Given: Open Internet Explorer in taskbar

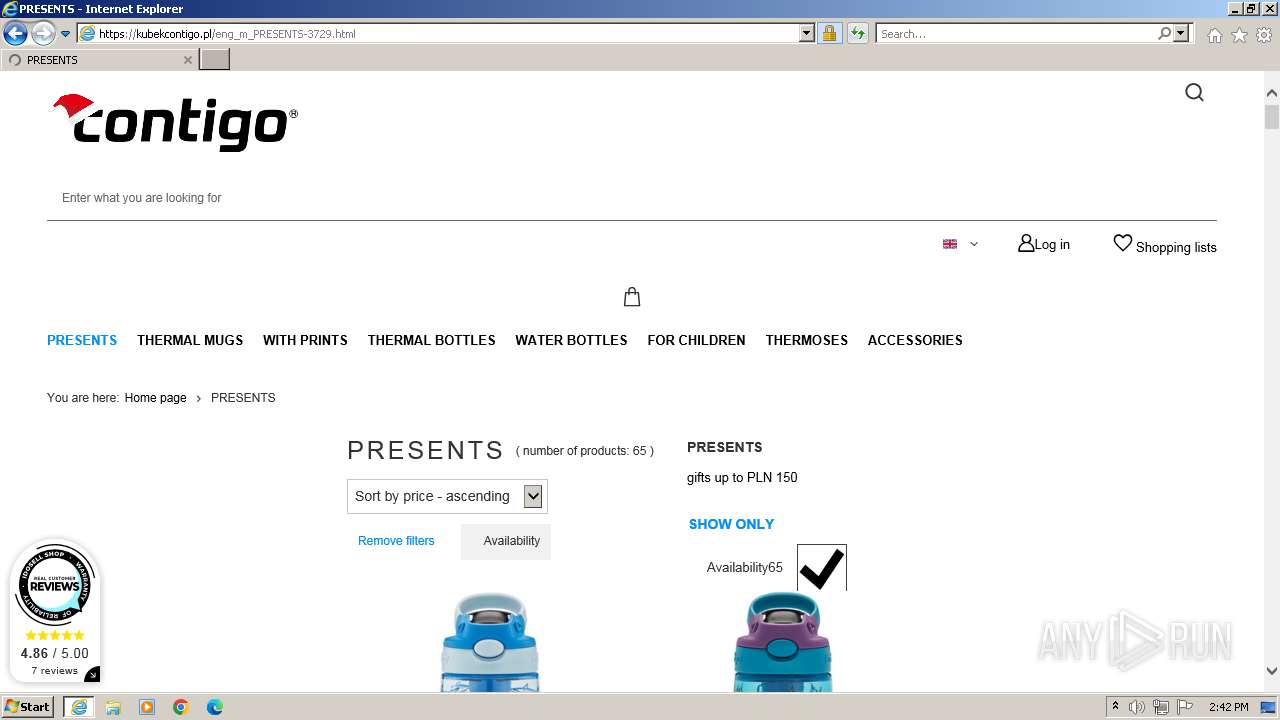Looking at the screenshot, I should point(79,707).
